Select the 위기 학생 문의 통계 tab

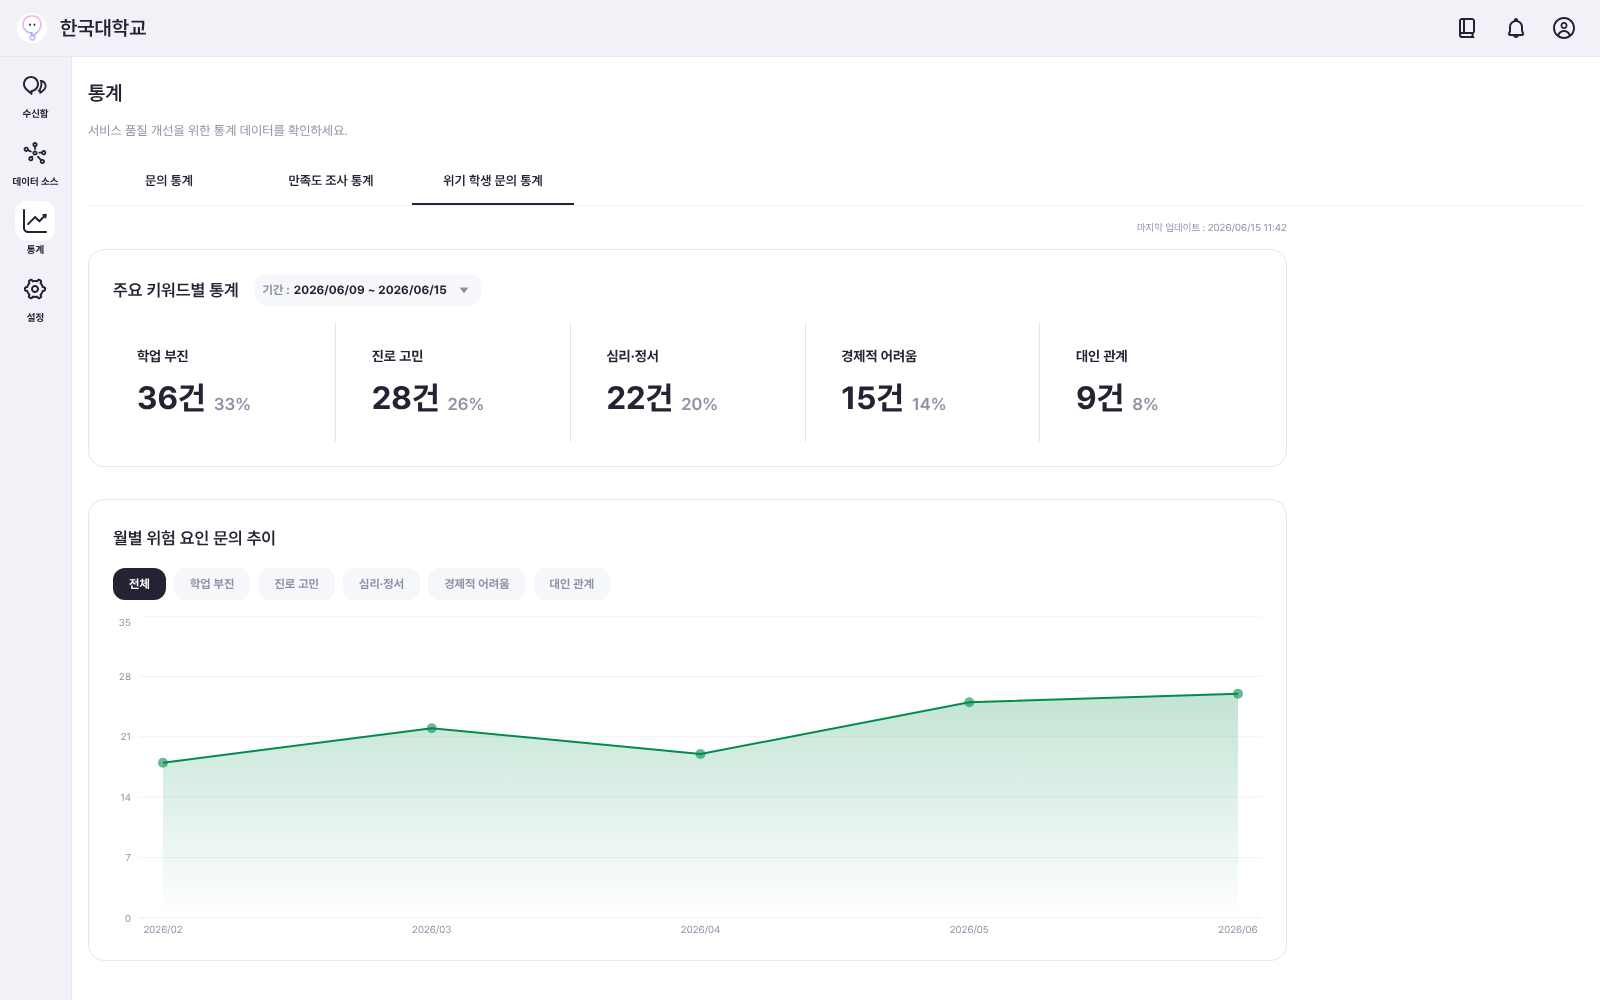point(493,181)
